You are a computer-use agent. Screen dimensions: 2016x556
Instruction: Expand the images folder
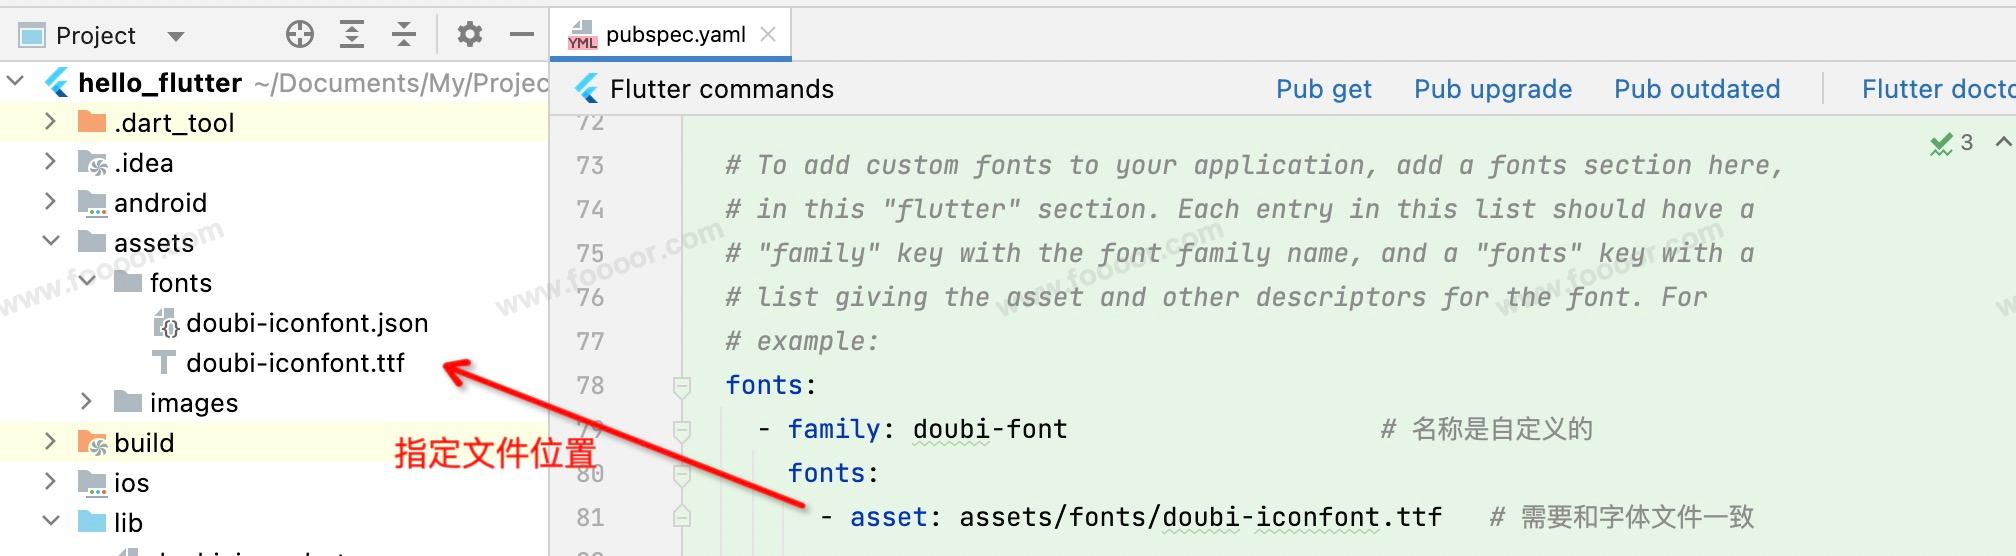tap(86, 402)
